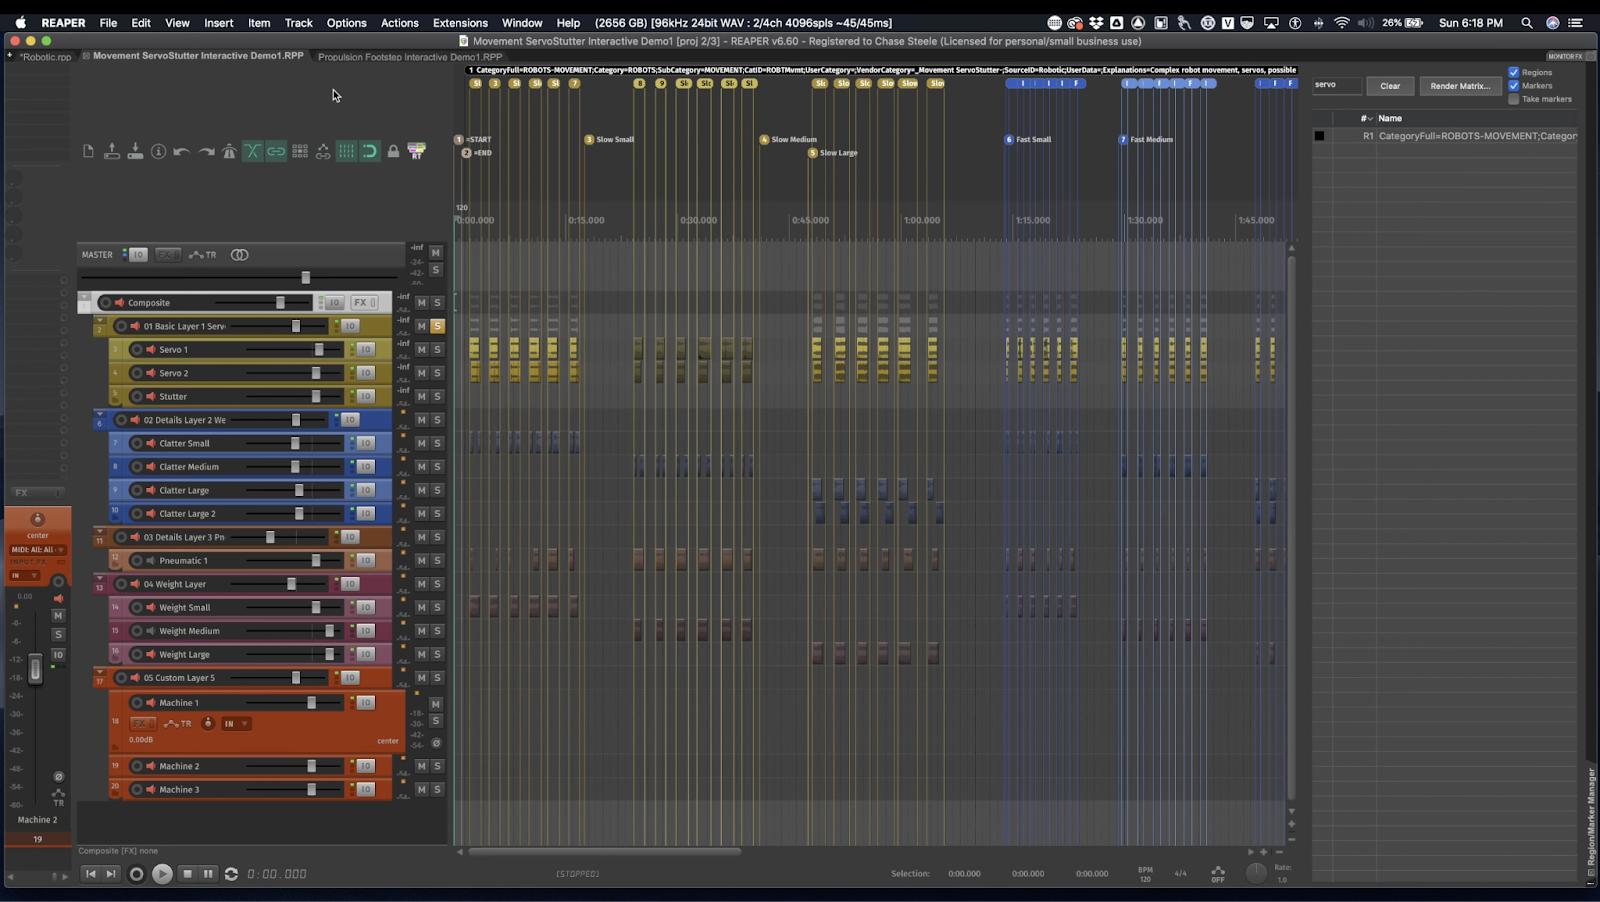Toggle the metronome icon

click(x=229, y=151)
